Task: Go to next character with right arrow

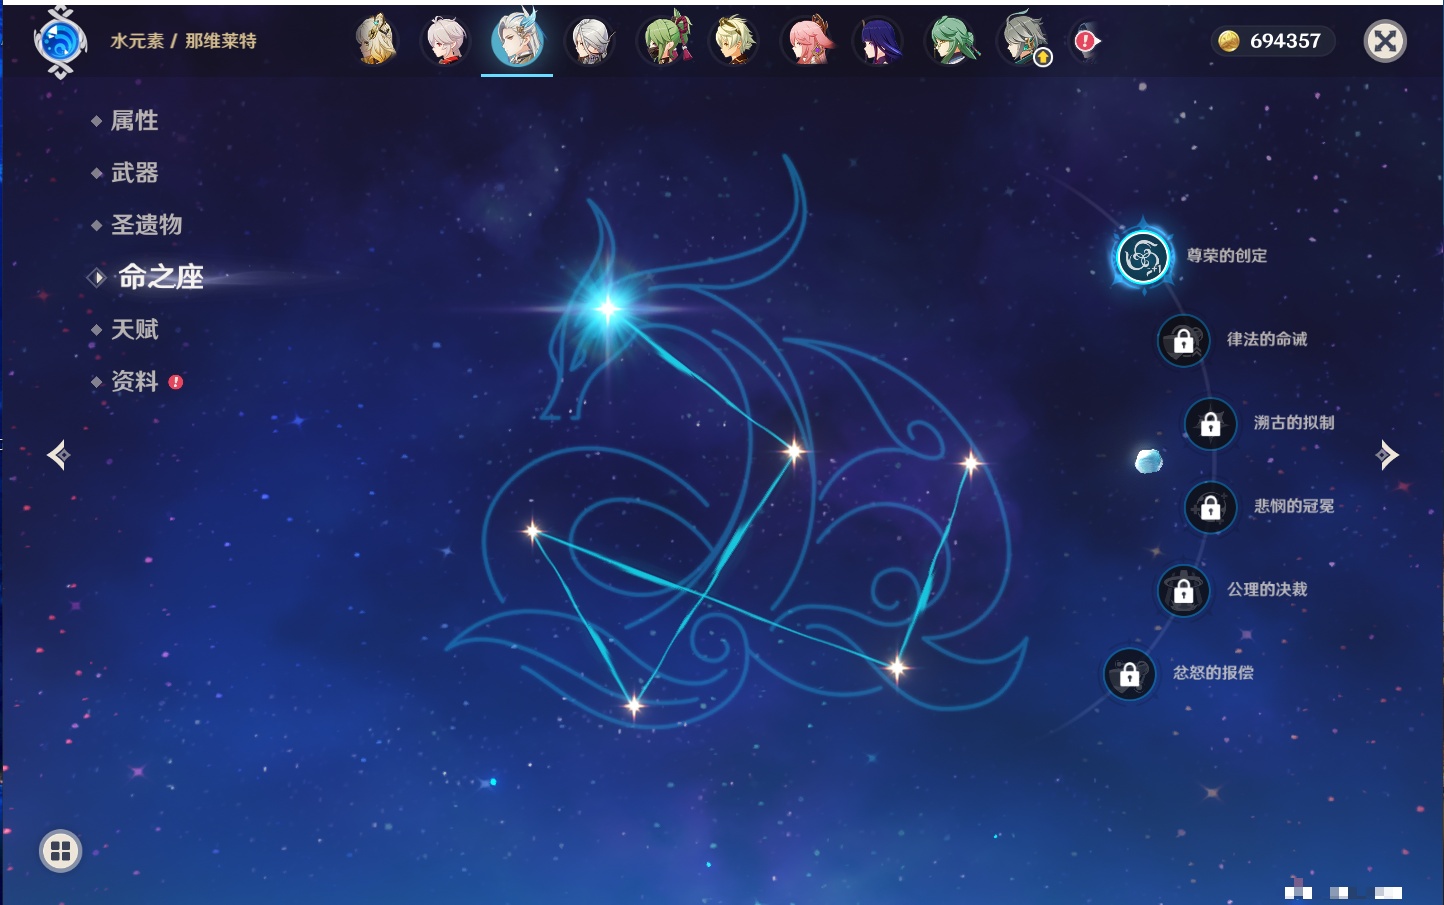Action: click(1386, 455)
